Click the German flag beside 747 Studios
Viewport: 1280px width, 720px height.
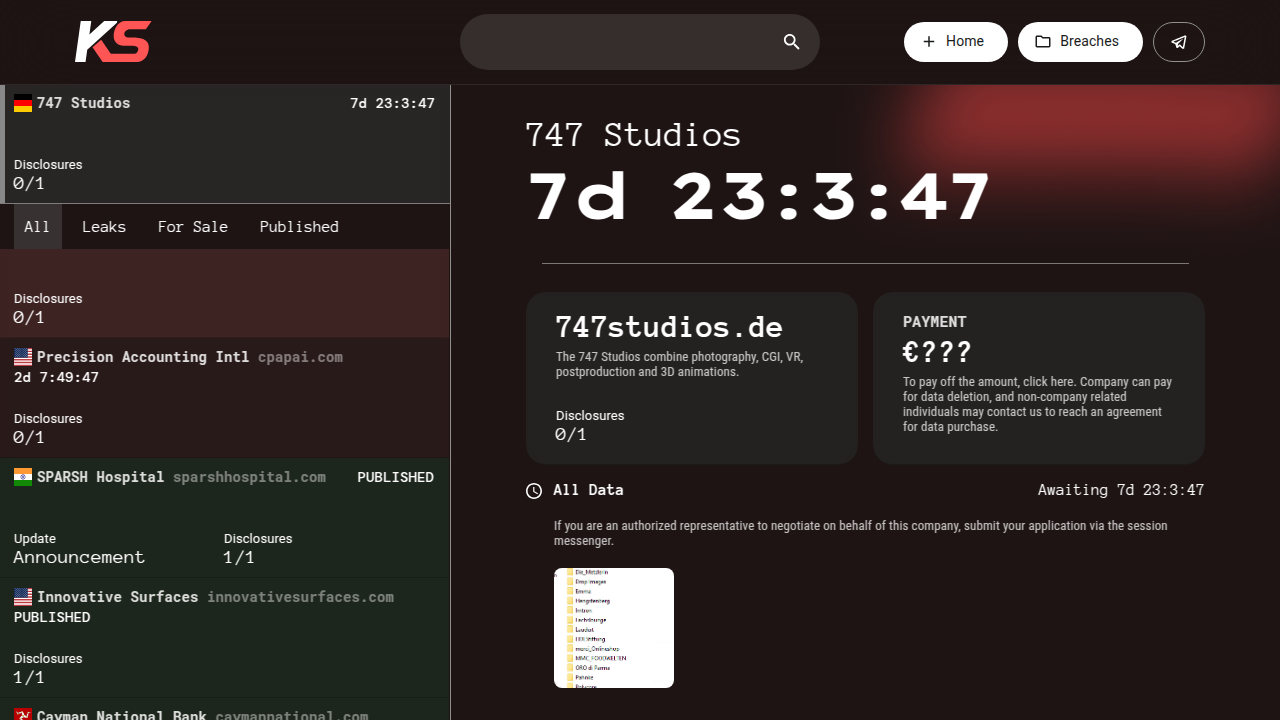coord(22,102)
